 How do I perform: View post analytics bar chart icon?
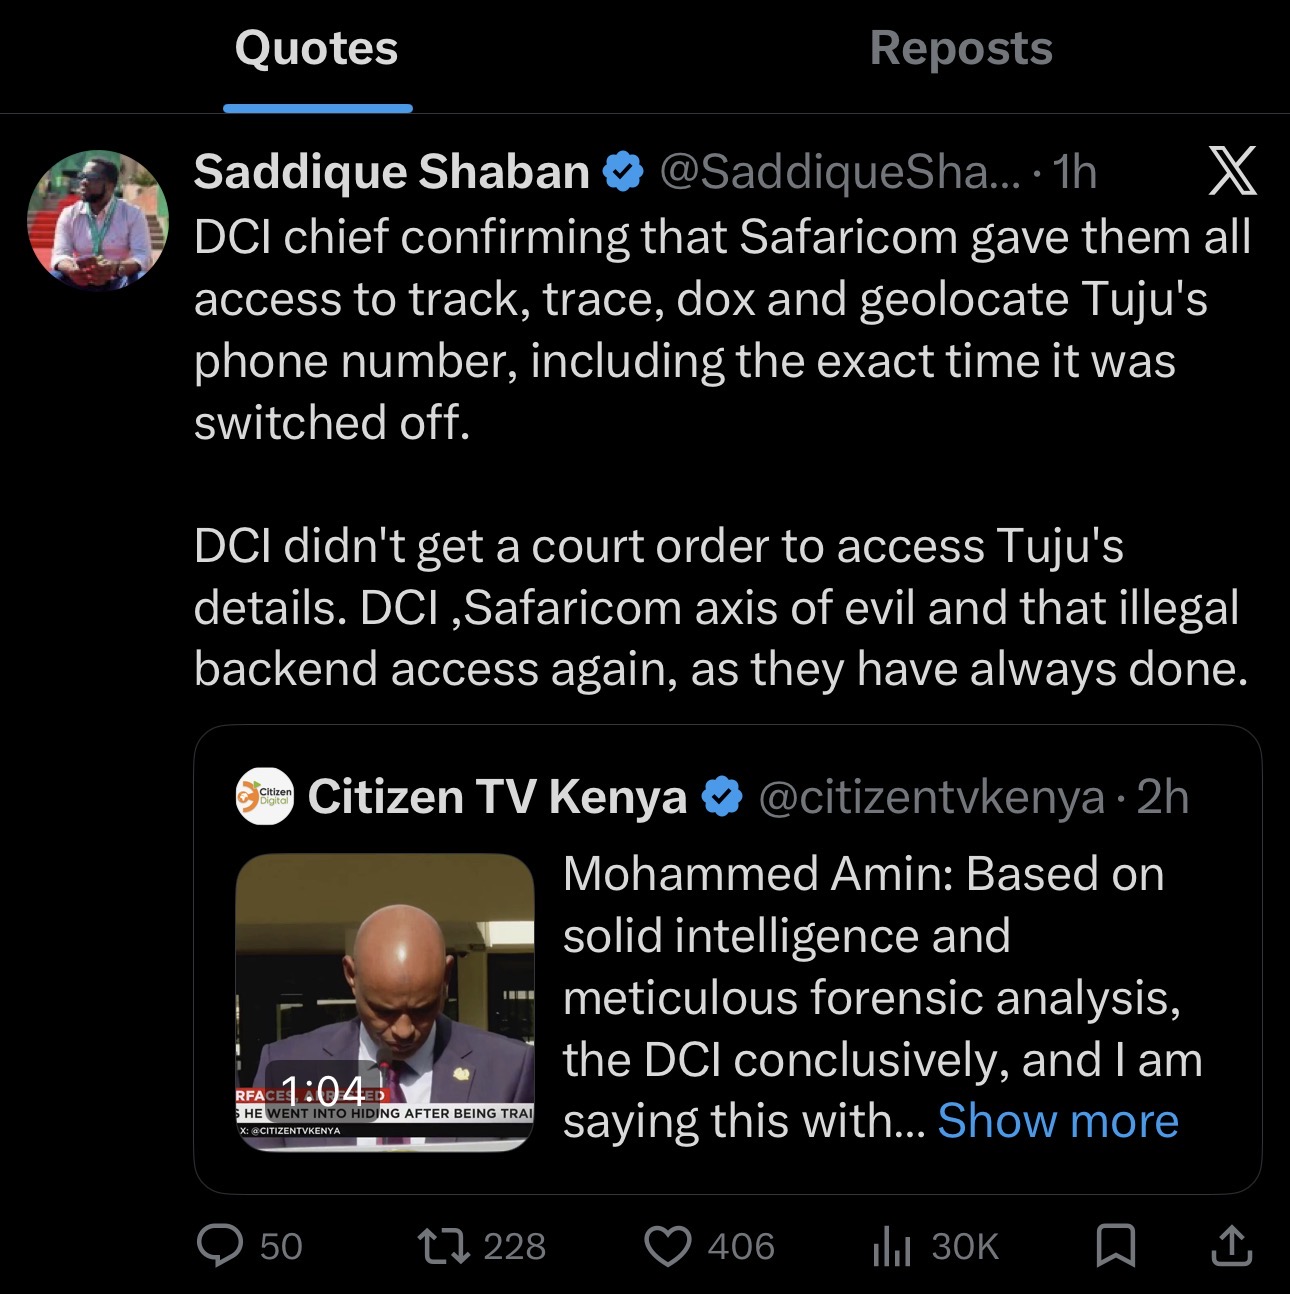click(x=891, y=1246)
